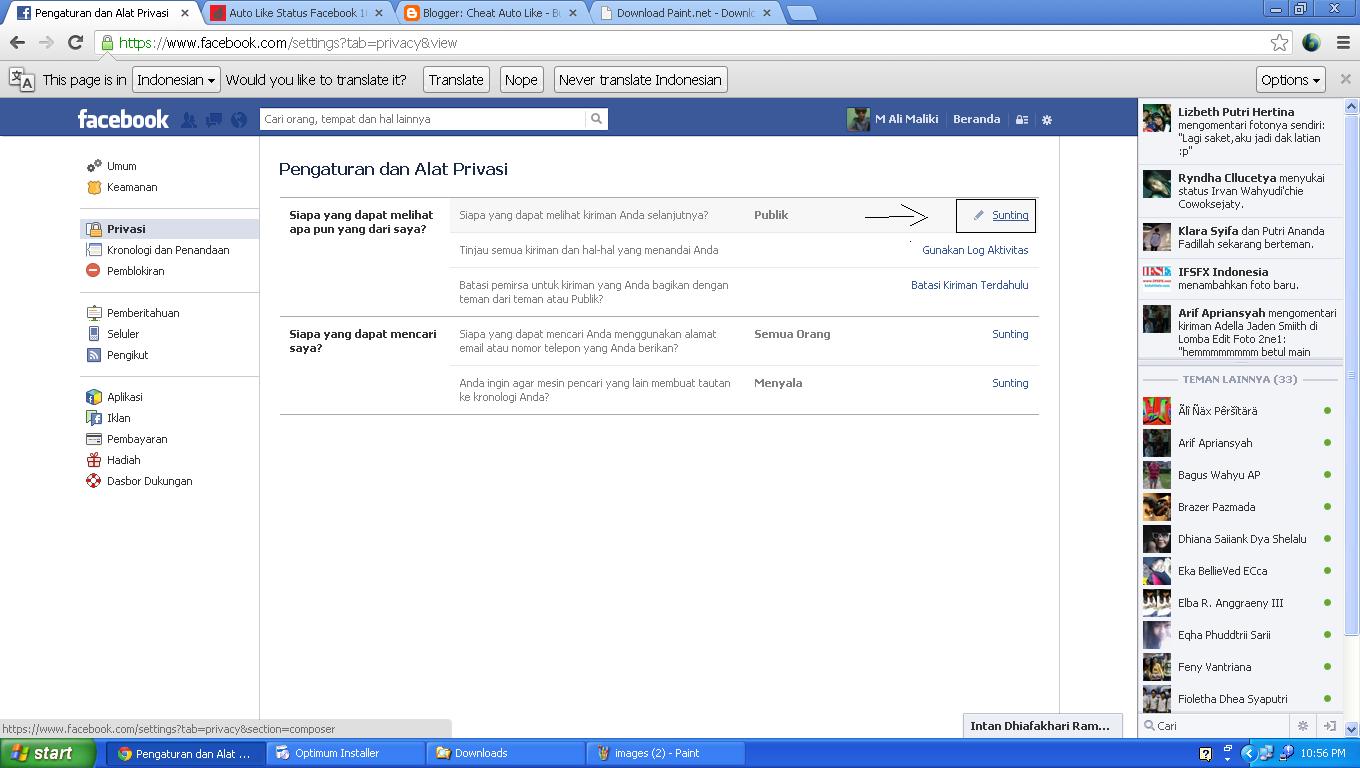Screen dimensions: 1360x768
Task: Click Gunakan Log Aktivitas link
Action: (x=975, y=250)
